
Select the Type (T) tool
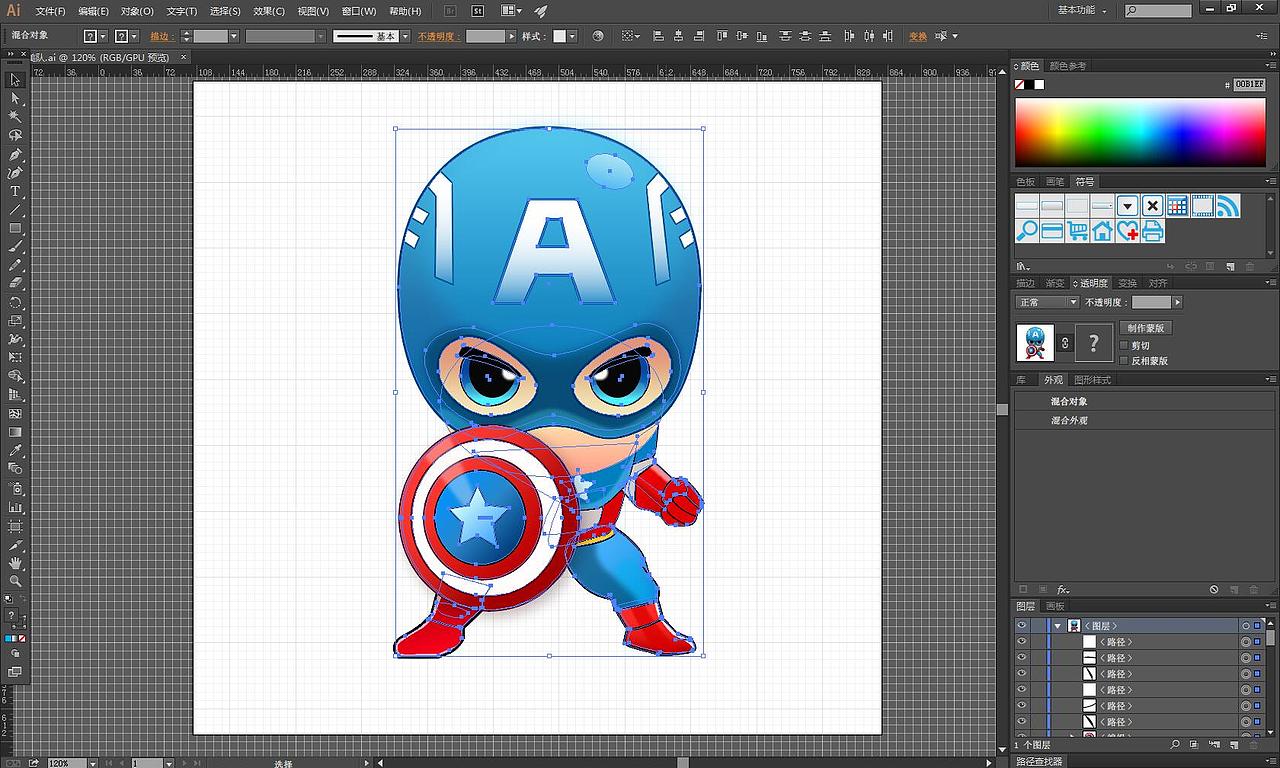click(x=15, y=192)
